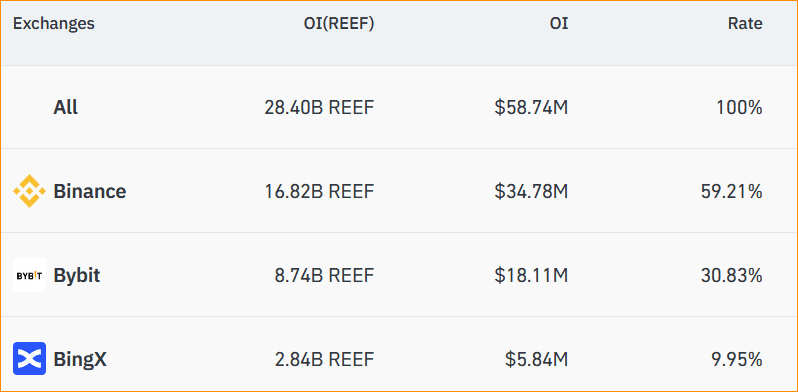Click Bybit's 30.83% rate cell
798x392 pixels.
pos(731,275)
